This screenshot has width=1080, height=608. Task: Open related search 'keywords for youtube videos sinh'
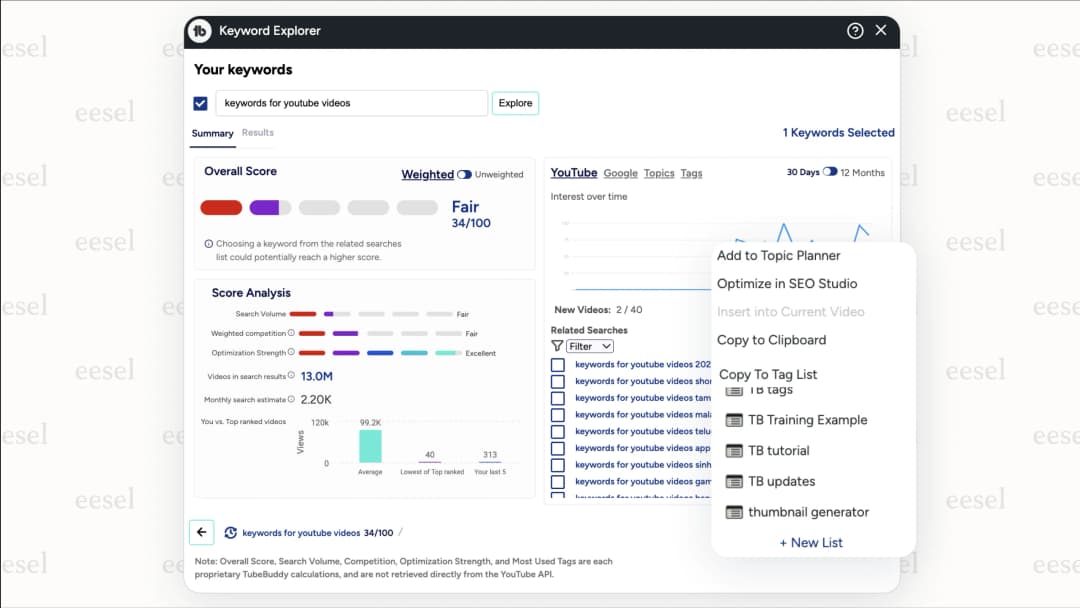click(643, 465)
